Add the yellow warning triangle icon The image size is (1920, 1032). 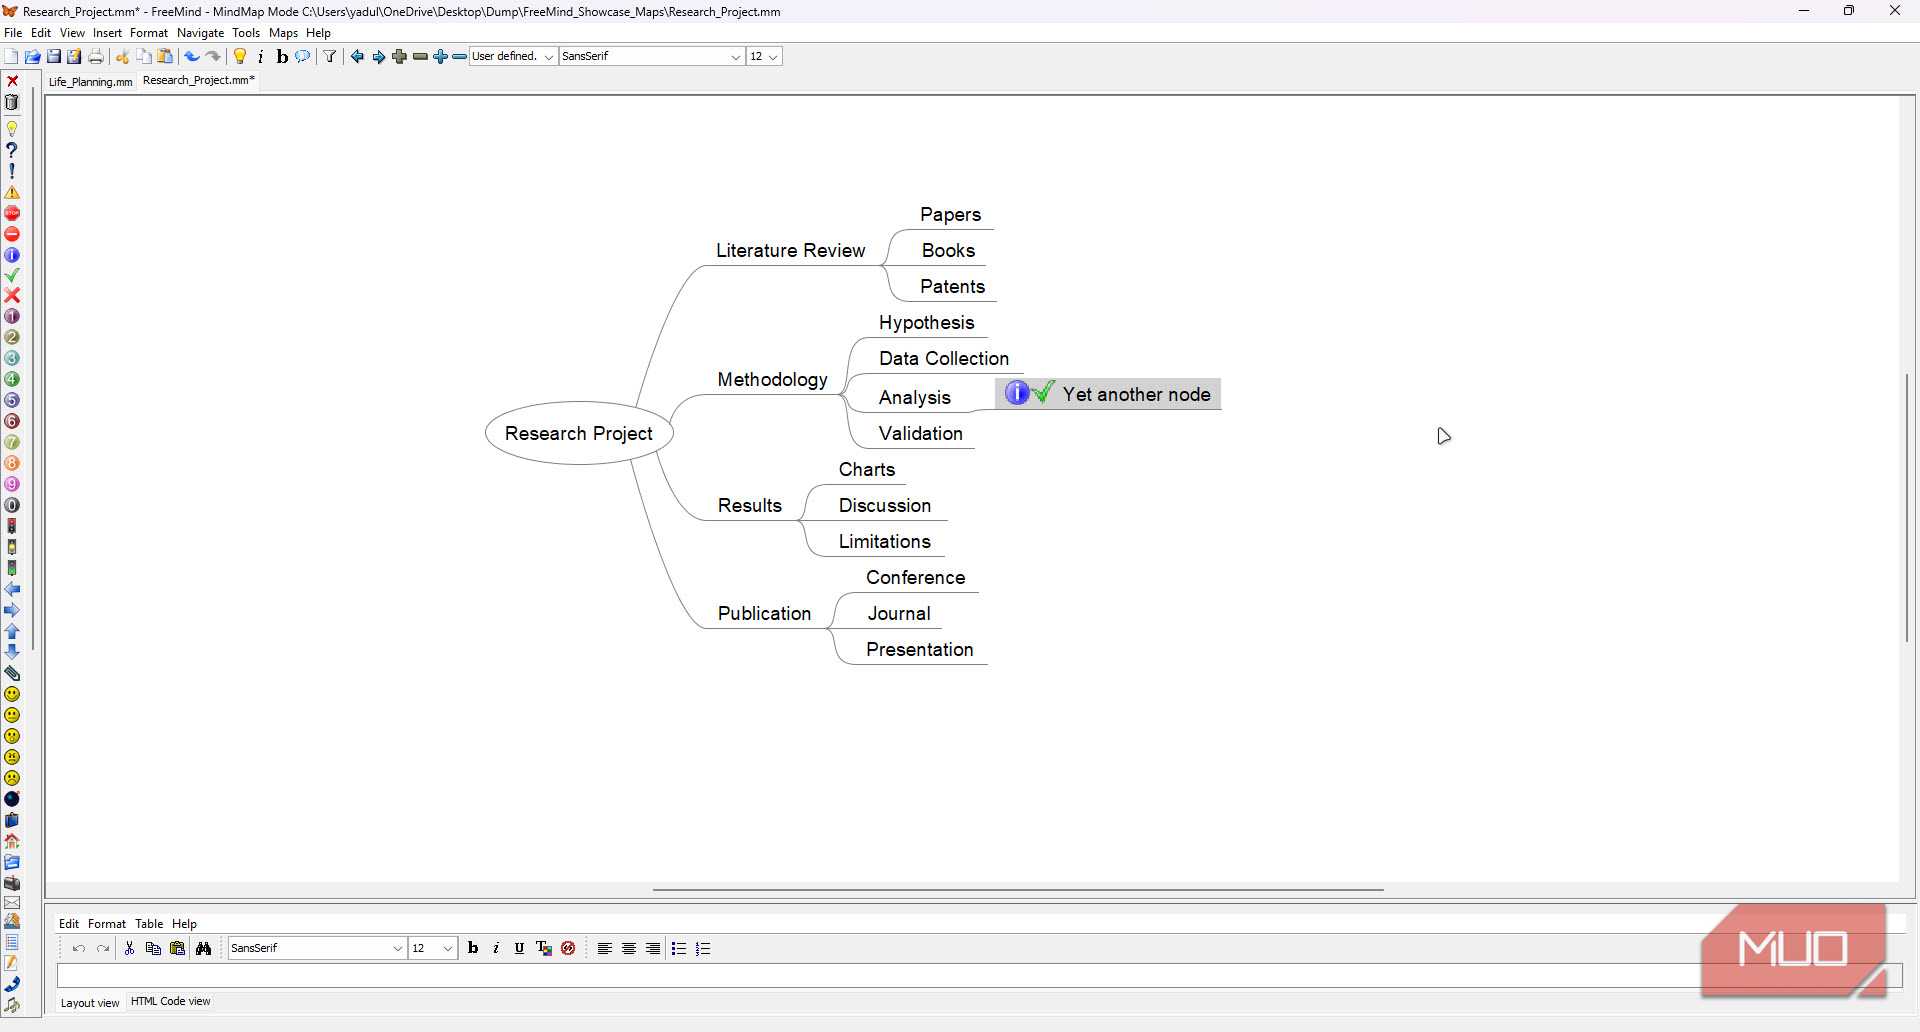[12, 192]
